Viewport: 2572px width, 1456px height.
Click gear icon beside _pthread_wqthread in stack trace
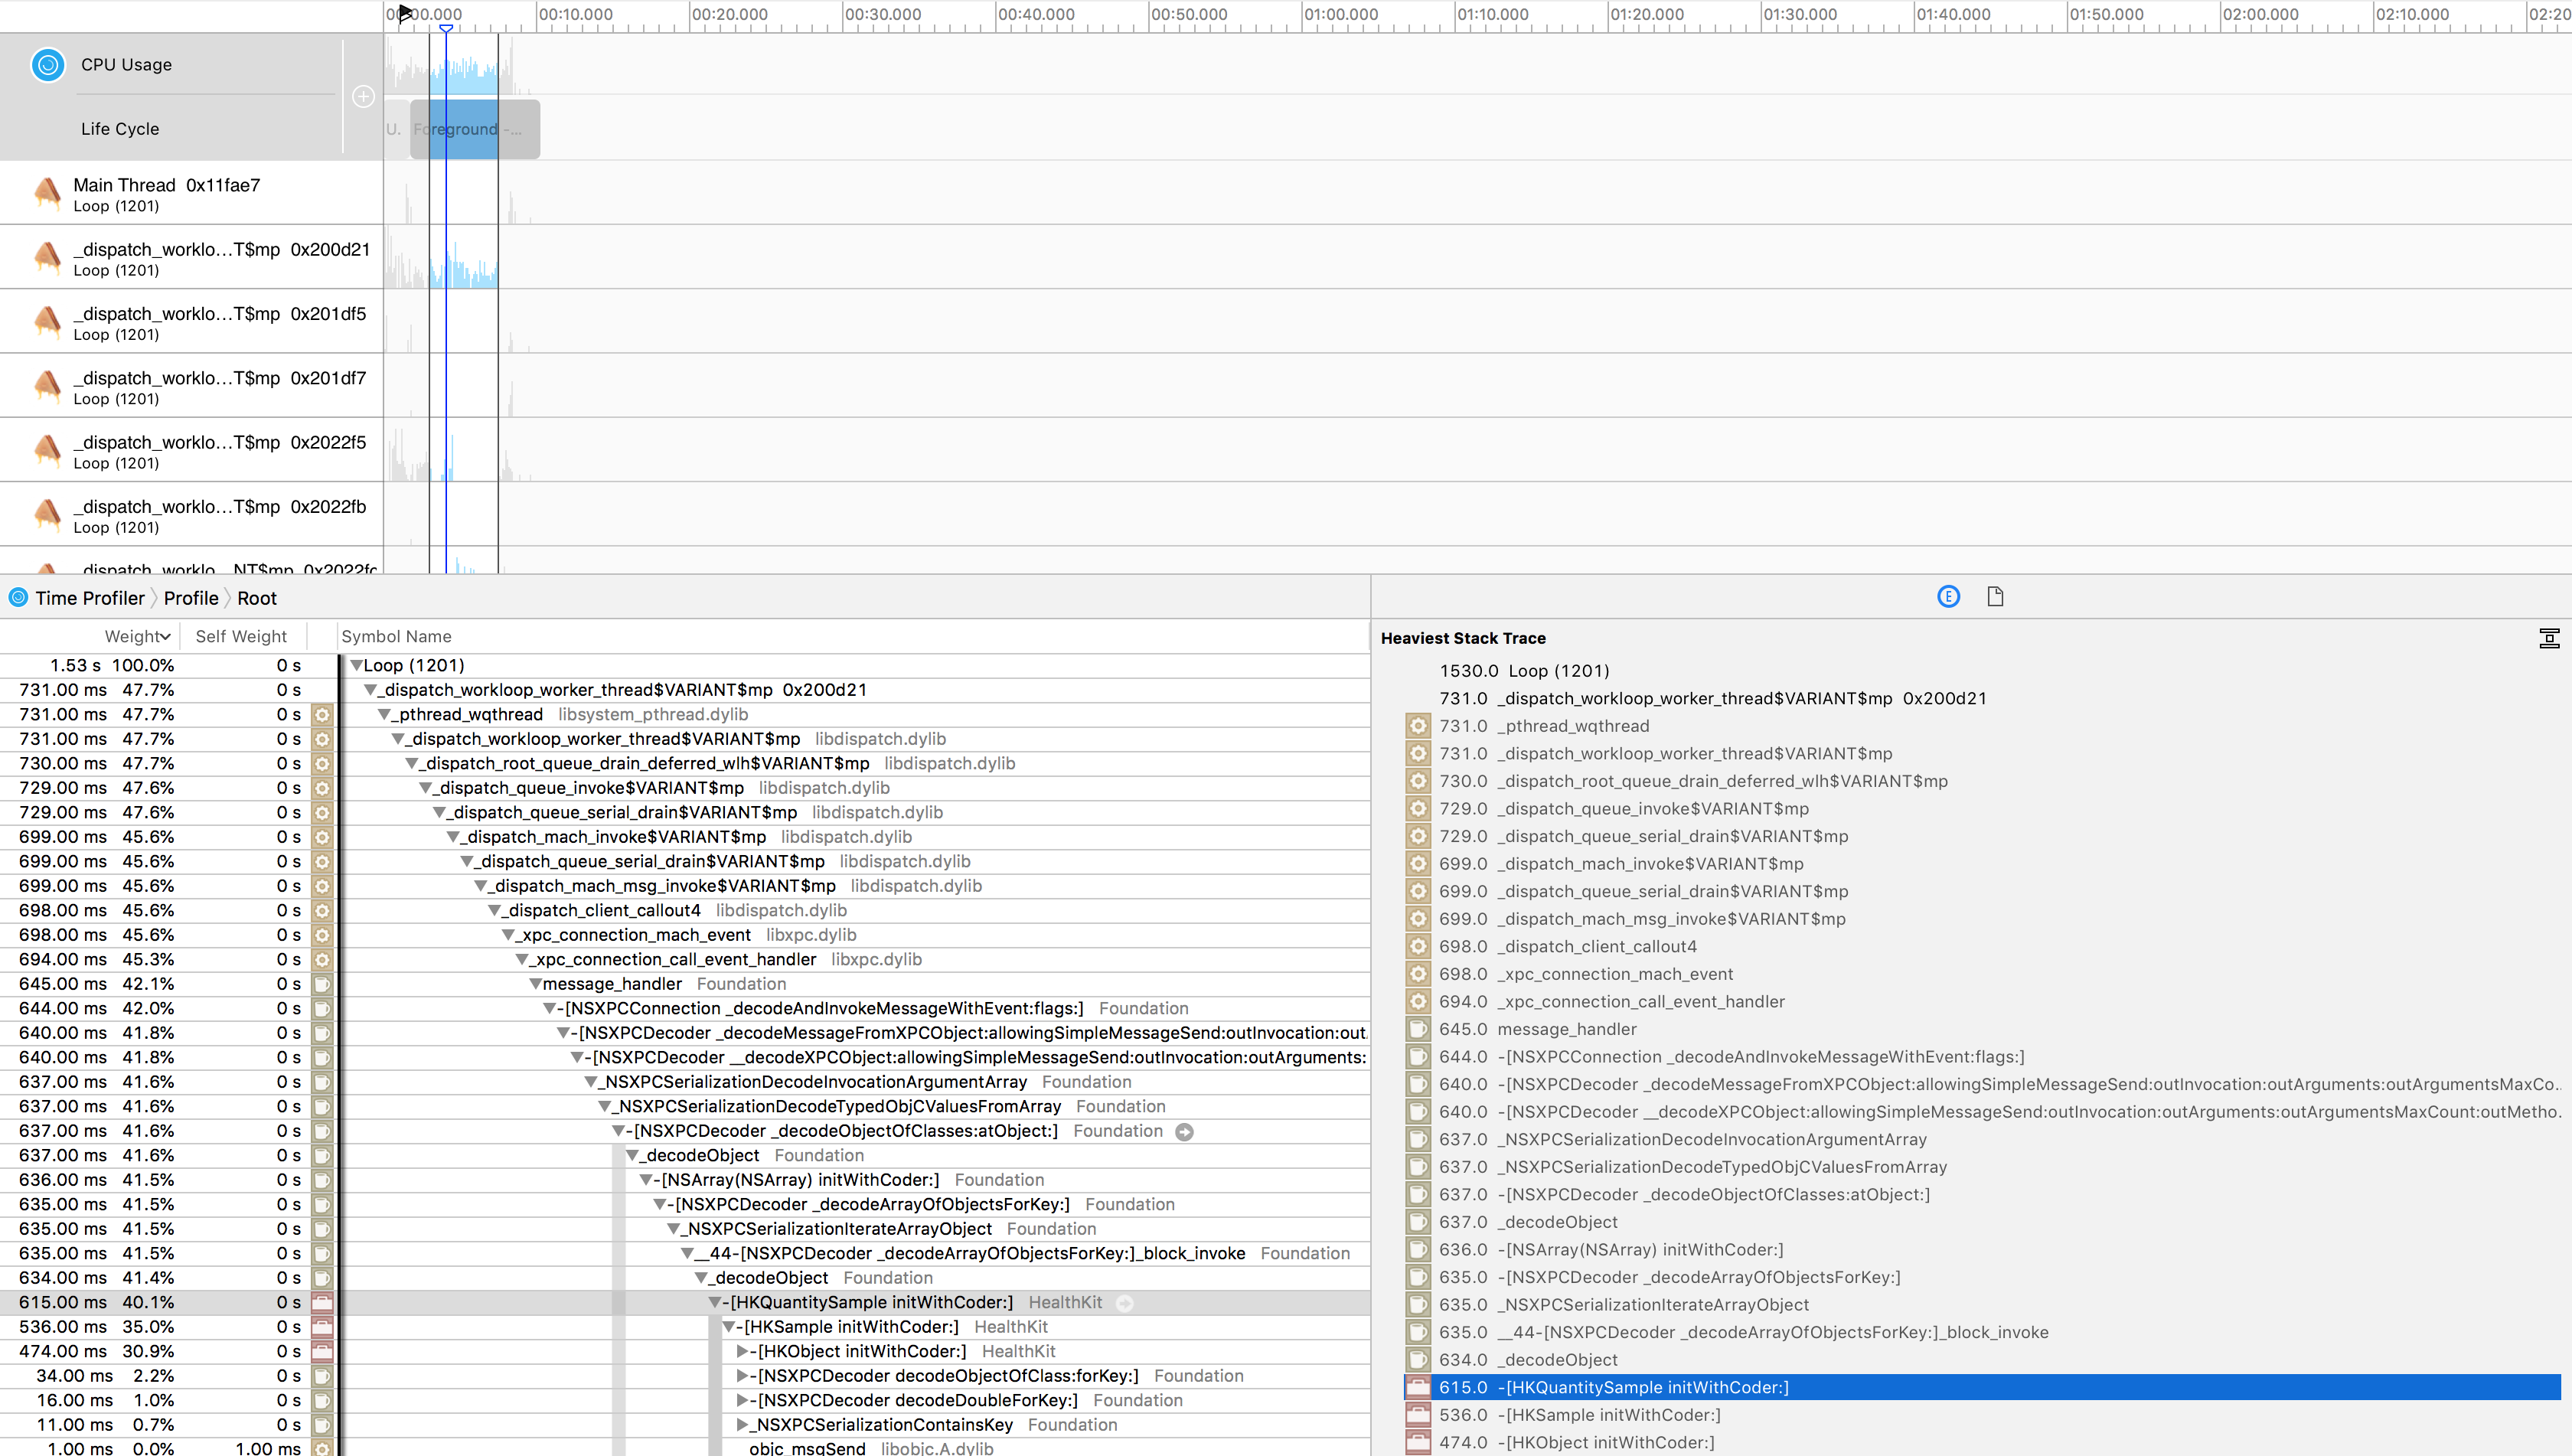[1417, 726]
